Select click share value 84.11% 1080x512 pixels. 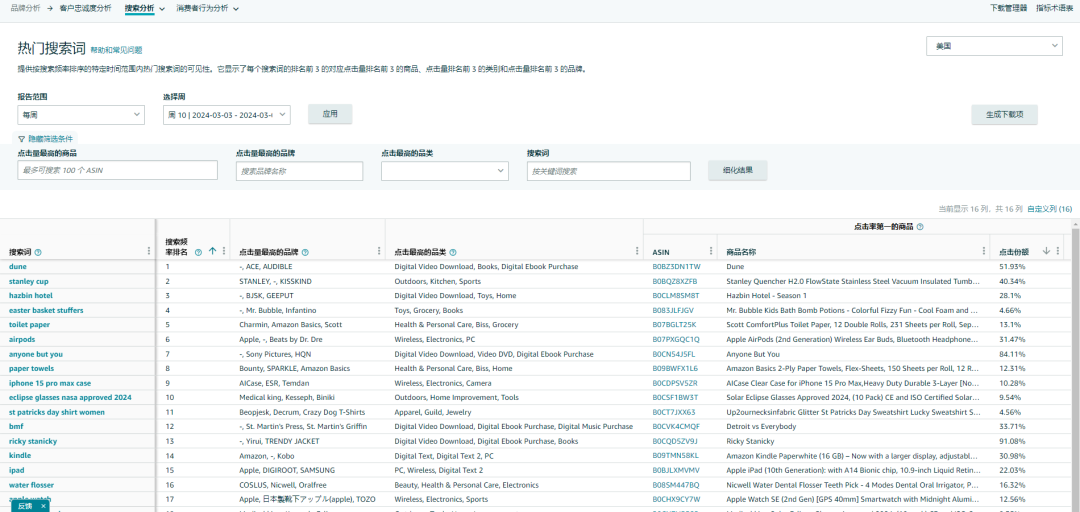1012,354
